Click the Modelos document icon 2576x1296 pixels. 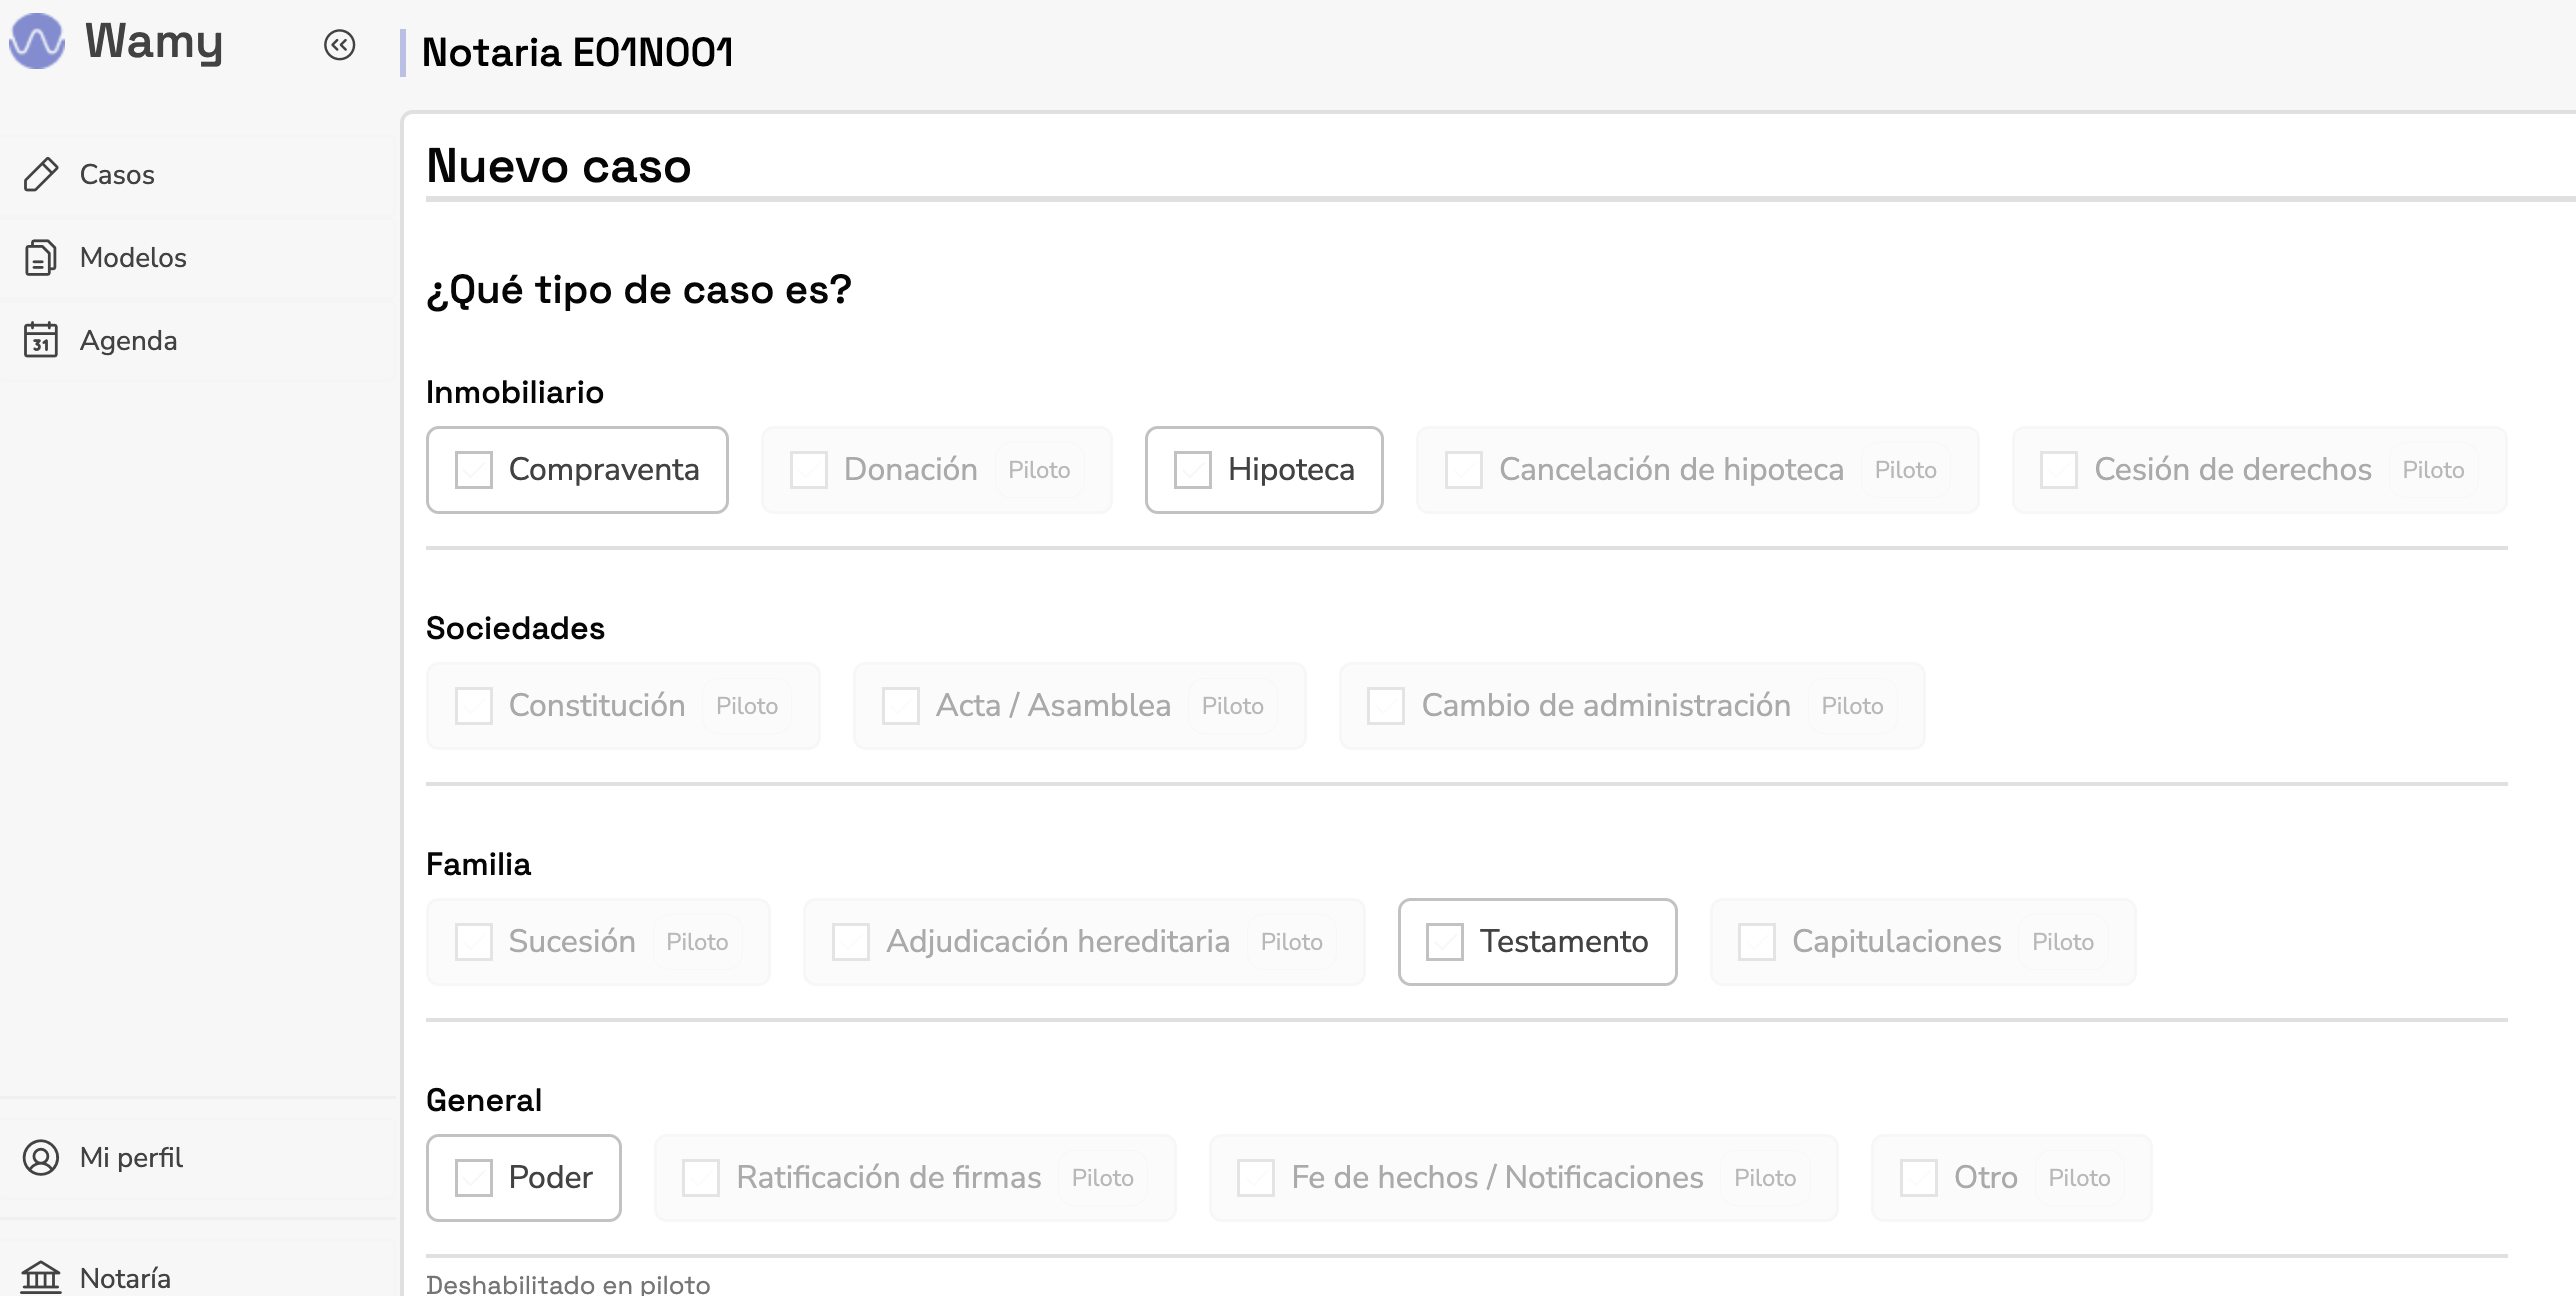tap(40, 256)
